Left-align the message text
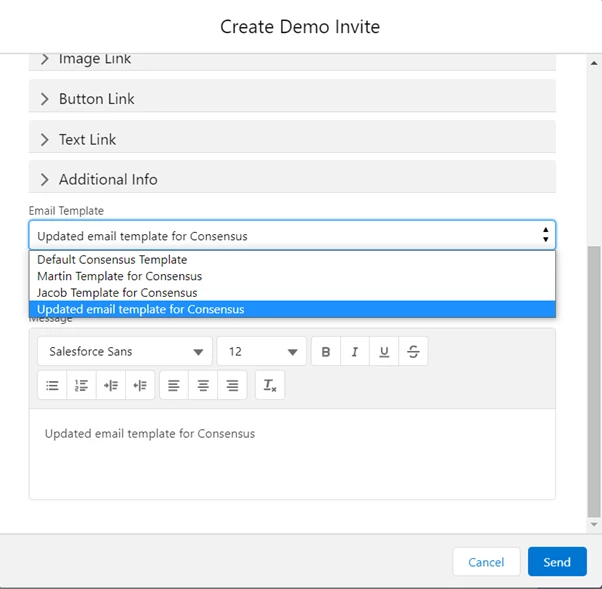This screenshot has width=602, height=589. coord(174,386)
